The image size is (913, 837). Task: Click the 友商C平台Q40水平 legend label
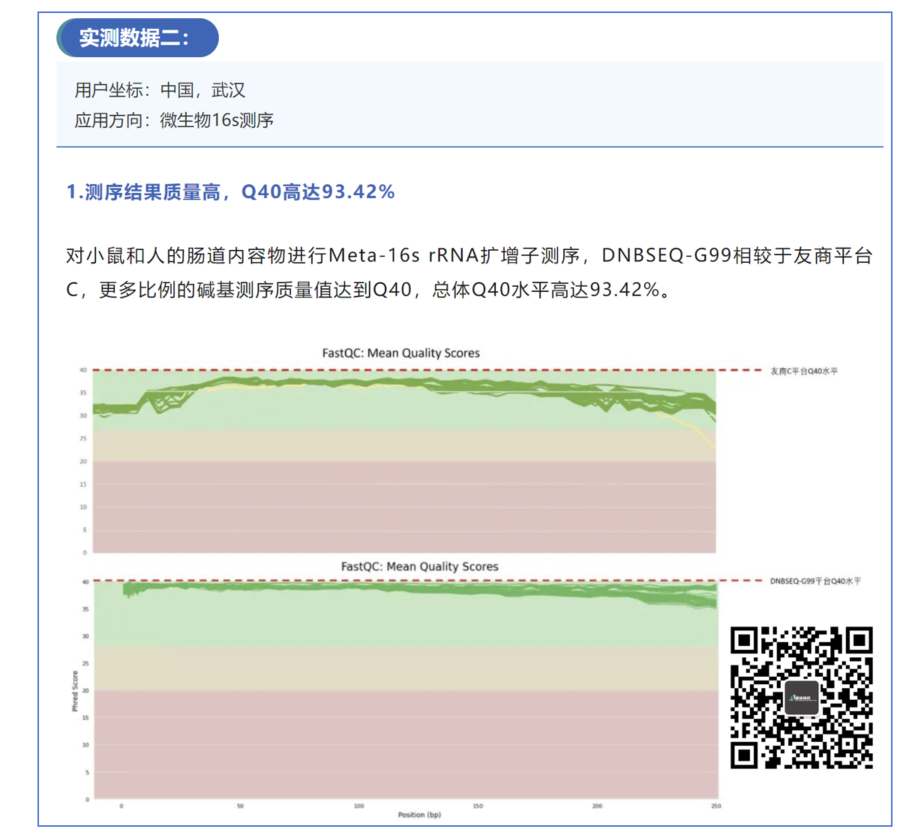point(804,371)
